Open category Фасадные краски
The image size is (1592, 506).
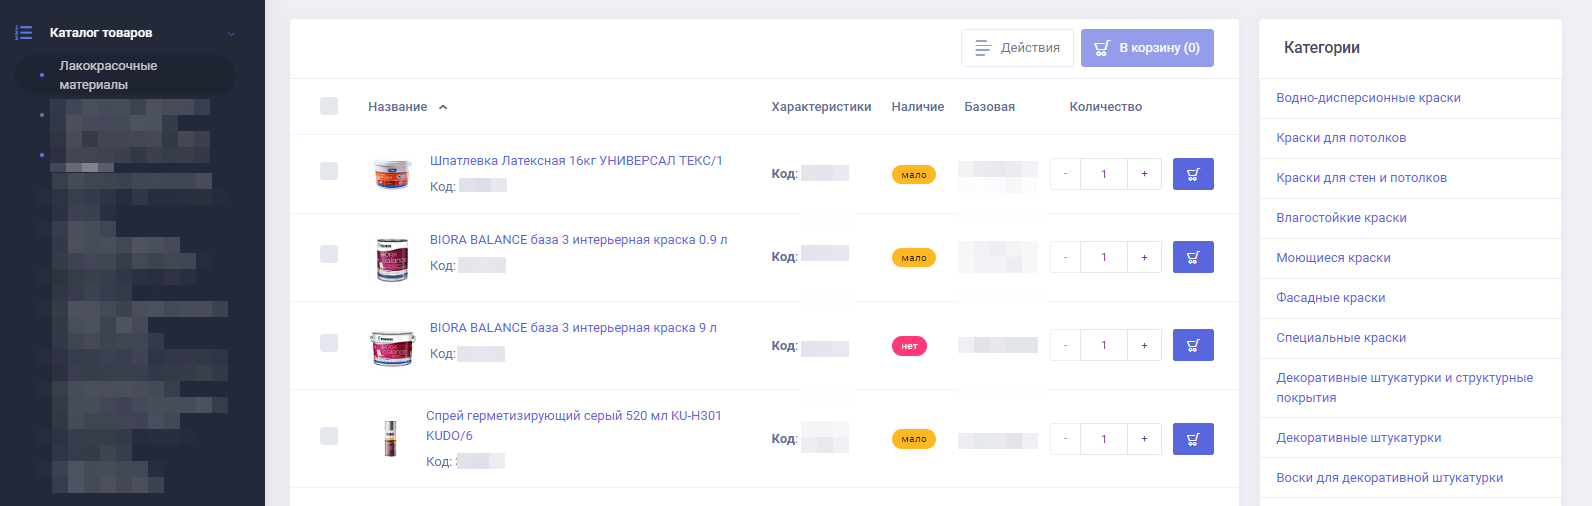click(1330, 298)
